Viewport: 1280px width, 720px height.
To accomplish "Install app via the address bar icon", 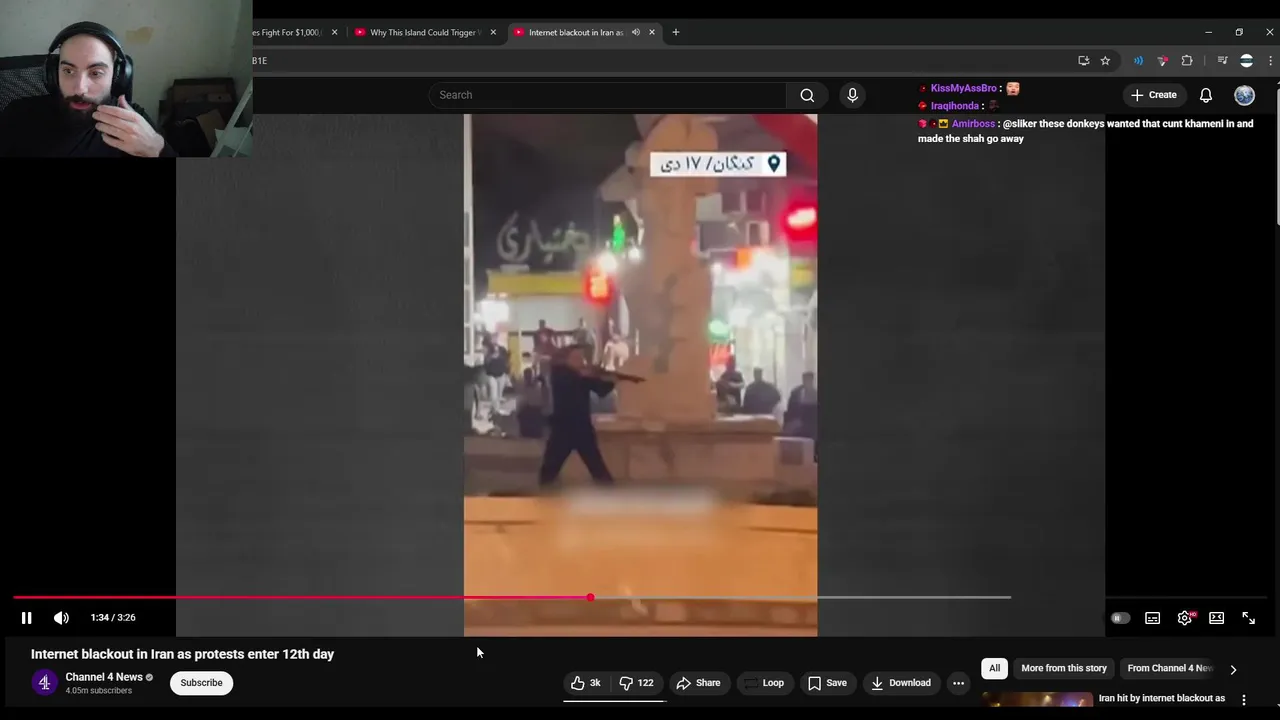I will [x=1083, y=61].
